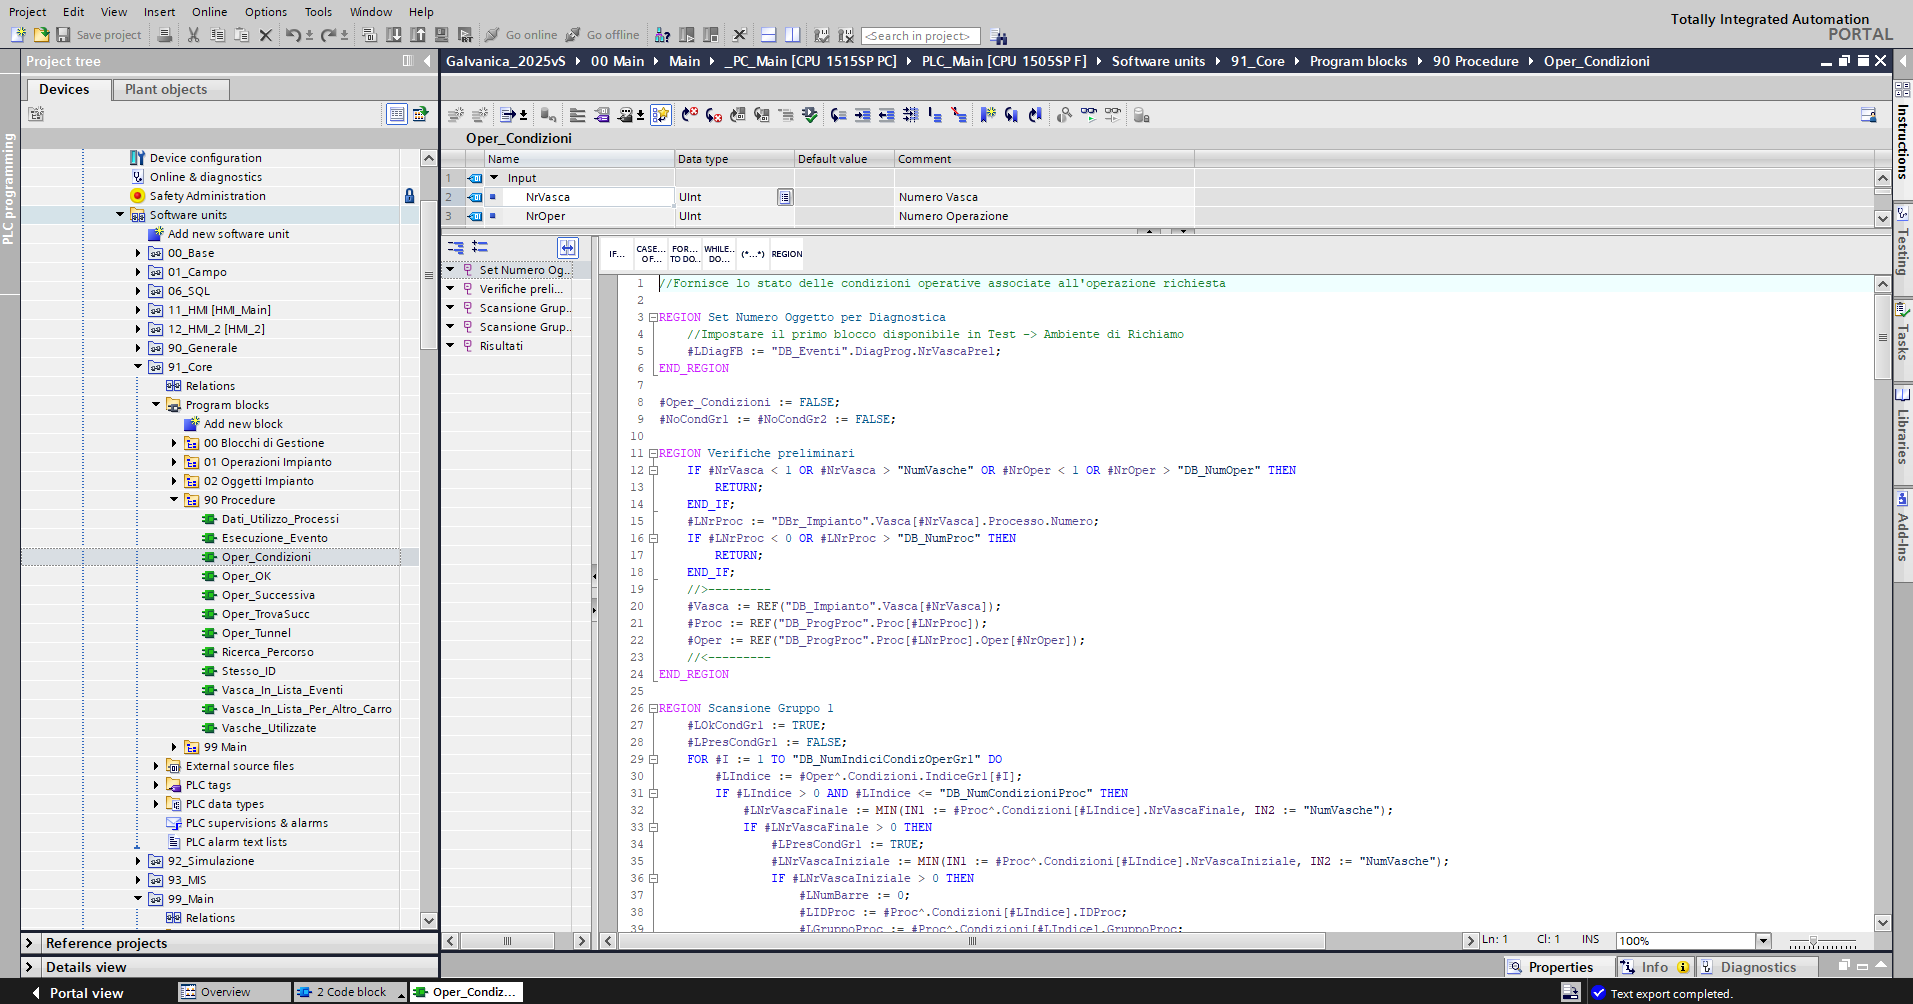Toggle the highlighted star favorites toolbar button
The width and height of the screenshot is (1913, 1004).
point(660,115)
